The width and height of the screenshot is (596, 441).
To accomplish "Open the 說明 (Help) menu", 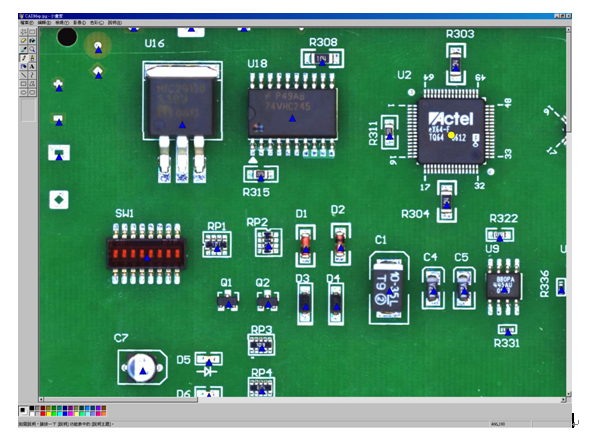I will [x=114, y=23].
